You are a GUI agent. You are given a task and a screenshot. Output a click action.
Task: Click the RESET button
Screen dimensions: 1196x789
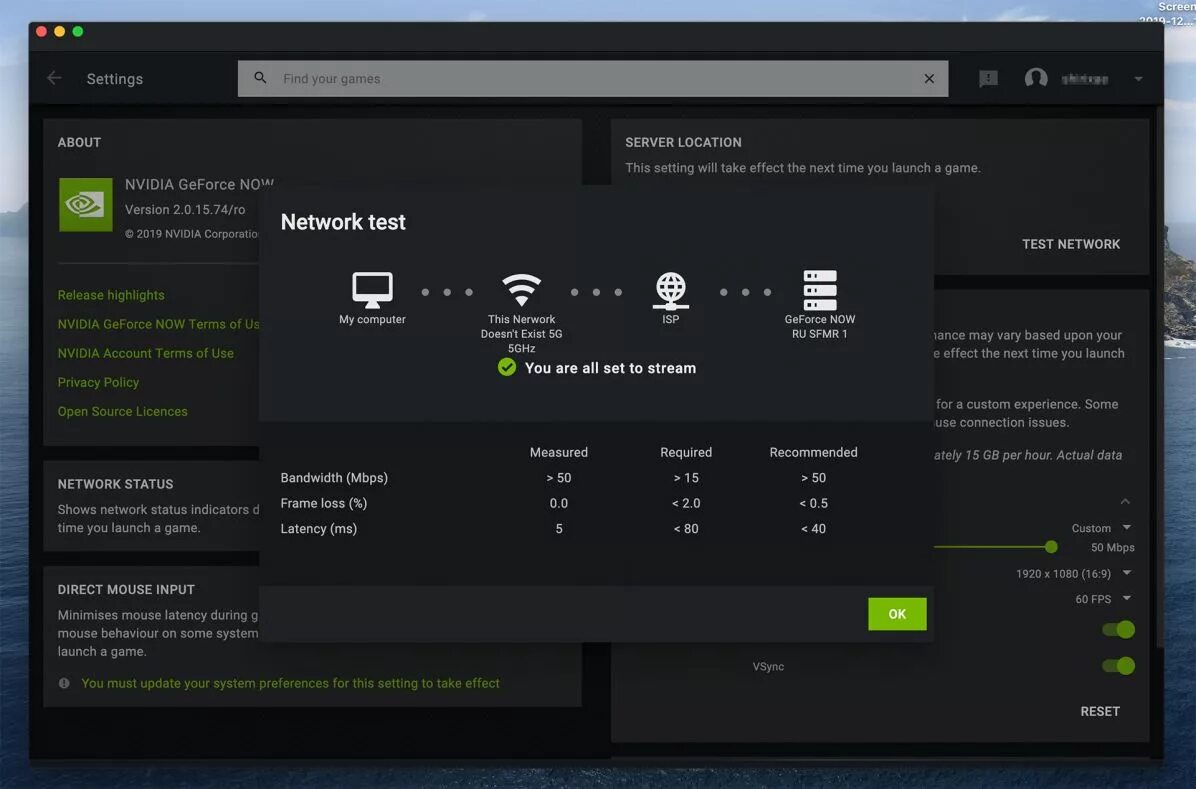[1100, 711]
